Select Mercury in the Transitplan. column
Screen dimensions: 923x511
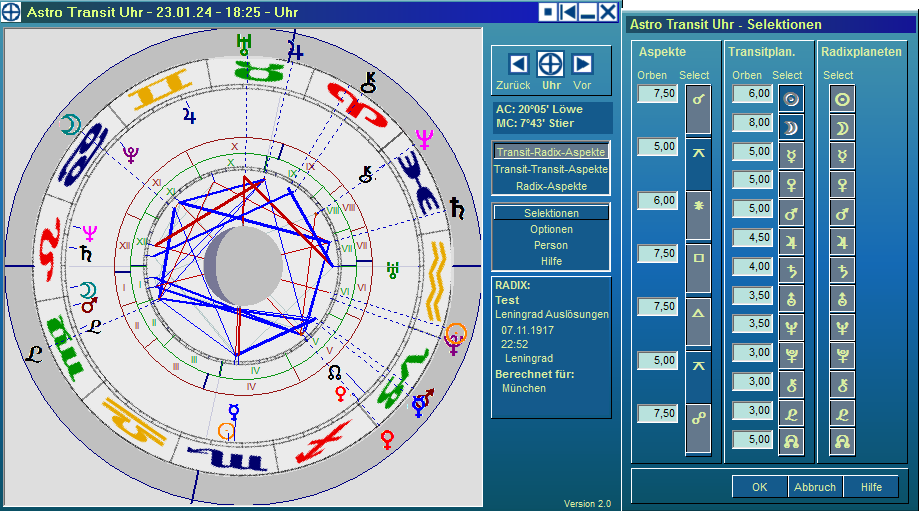[791, 156]
